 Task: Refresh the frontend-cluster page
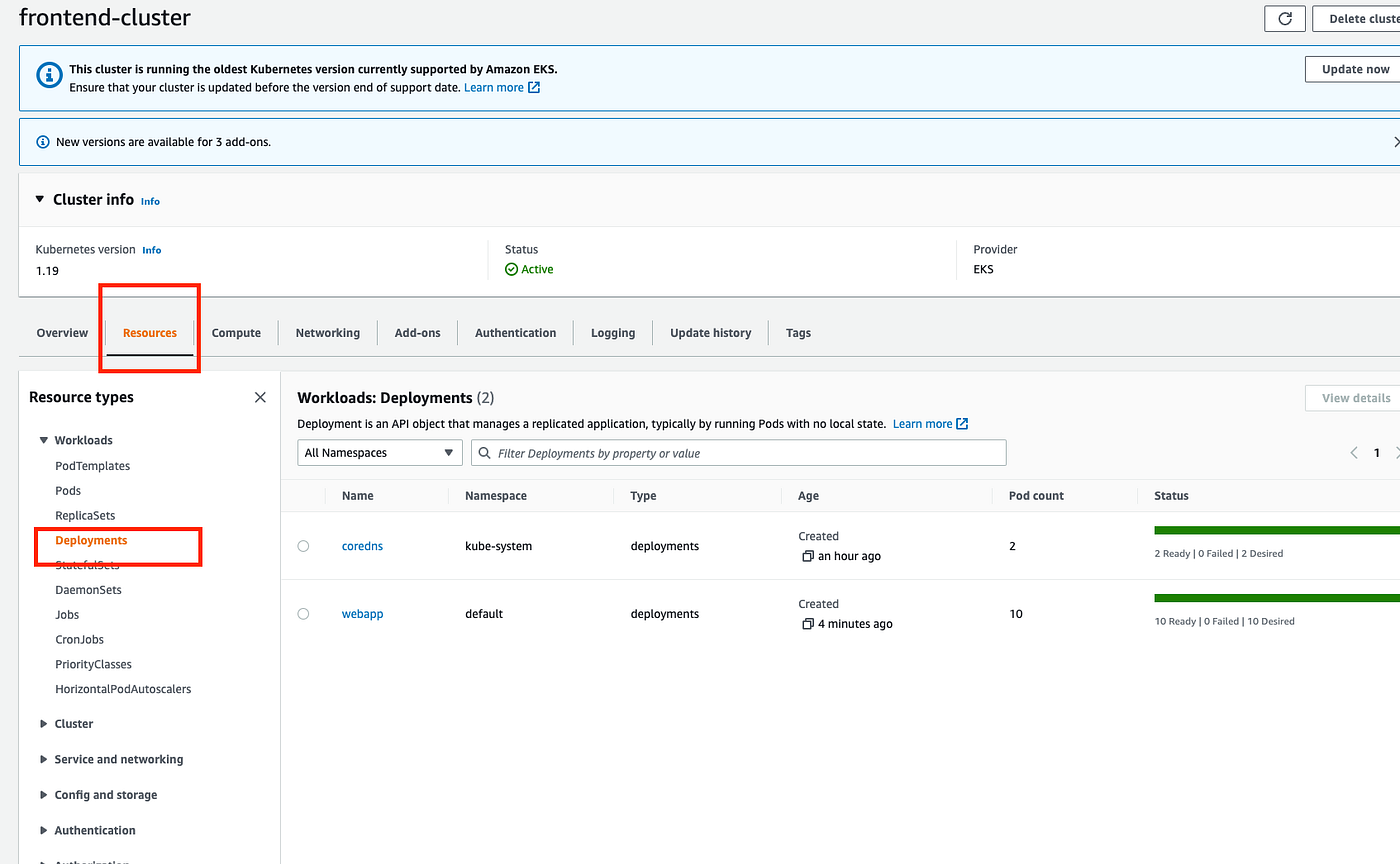pyautogui.click(x=1284, y=18)
